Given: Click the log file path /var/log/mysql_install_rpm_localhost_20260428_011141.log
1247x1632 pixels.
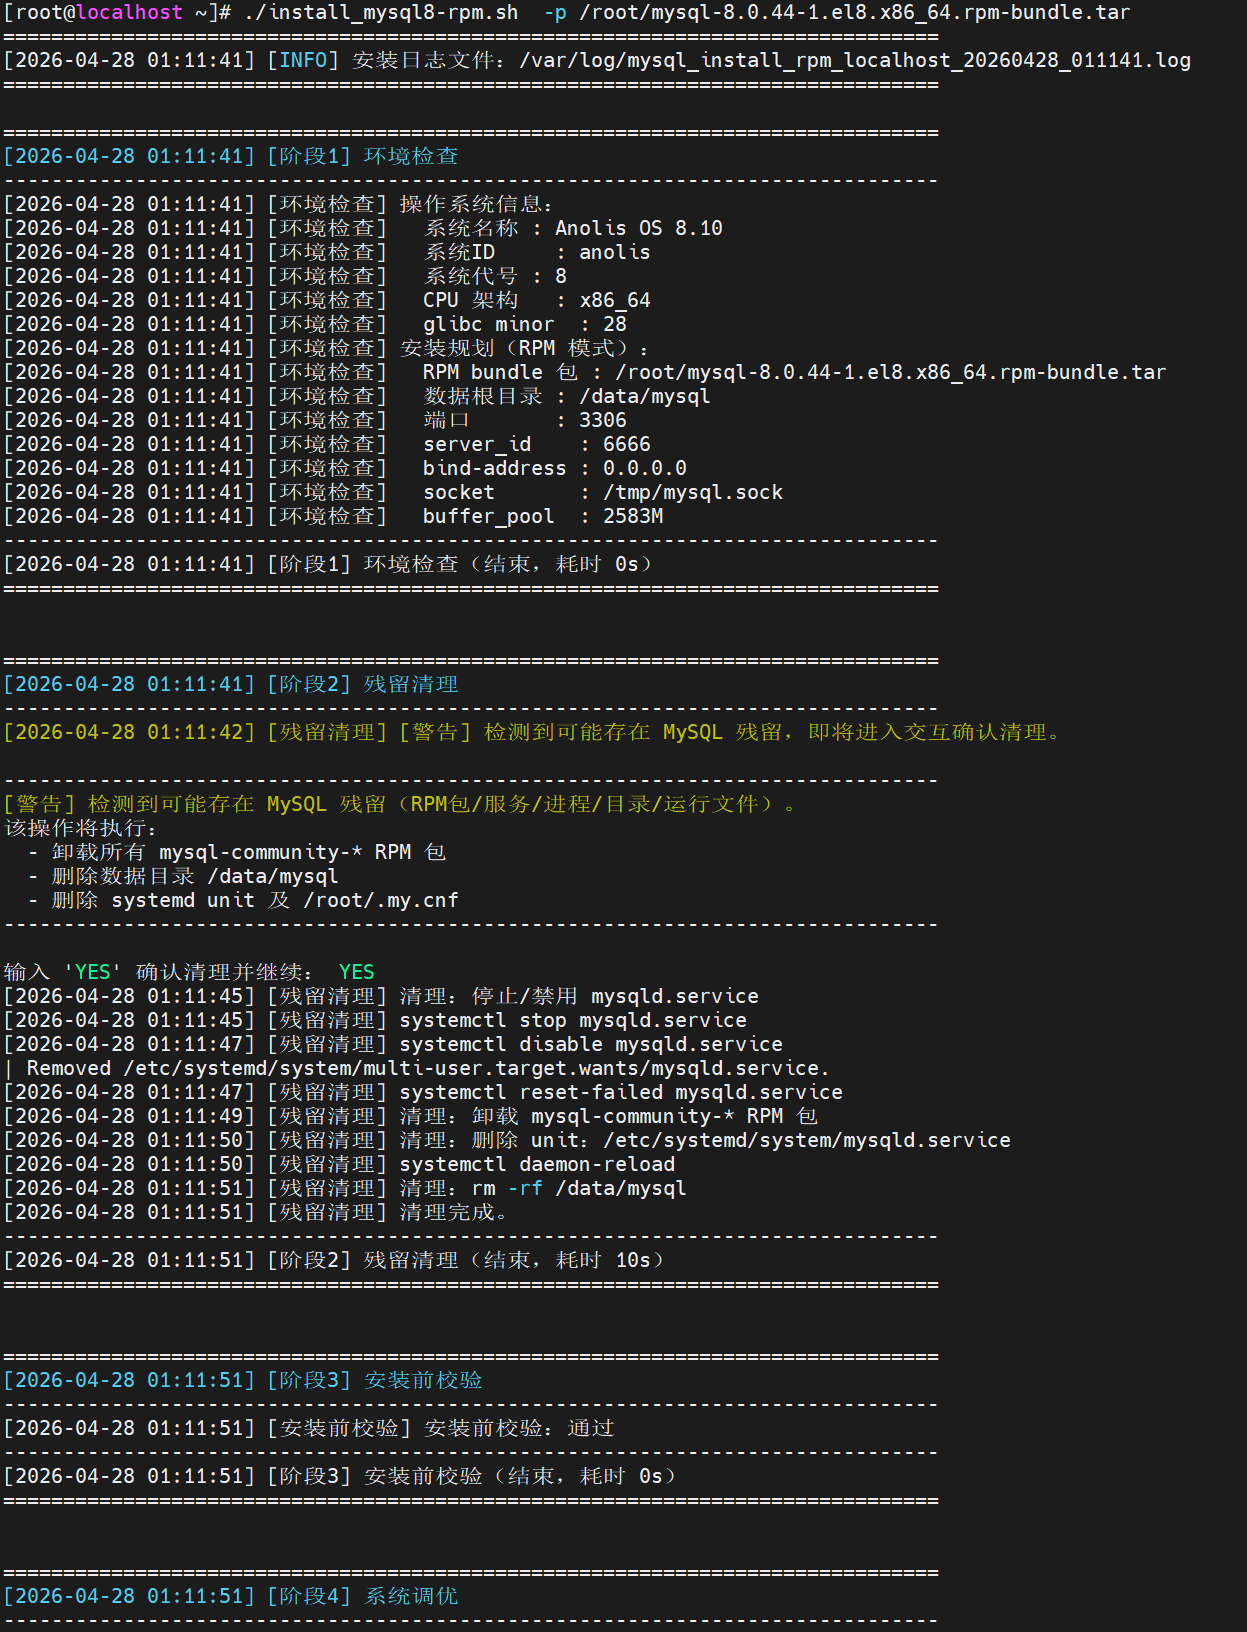Looking at the screenshot, I should click(x=855, y=60).
